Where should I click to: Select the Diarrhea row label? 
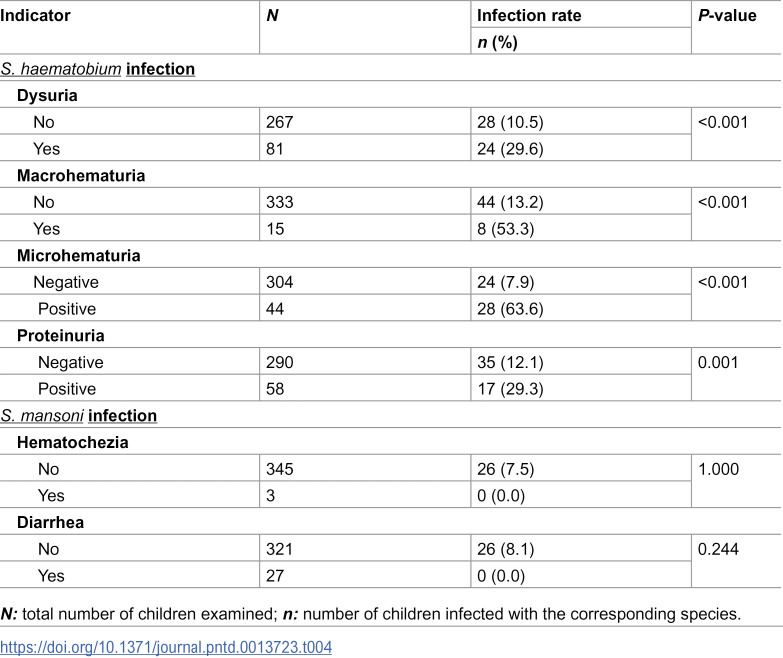[x=50, y=522]
